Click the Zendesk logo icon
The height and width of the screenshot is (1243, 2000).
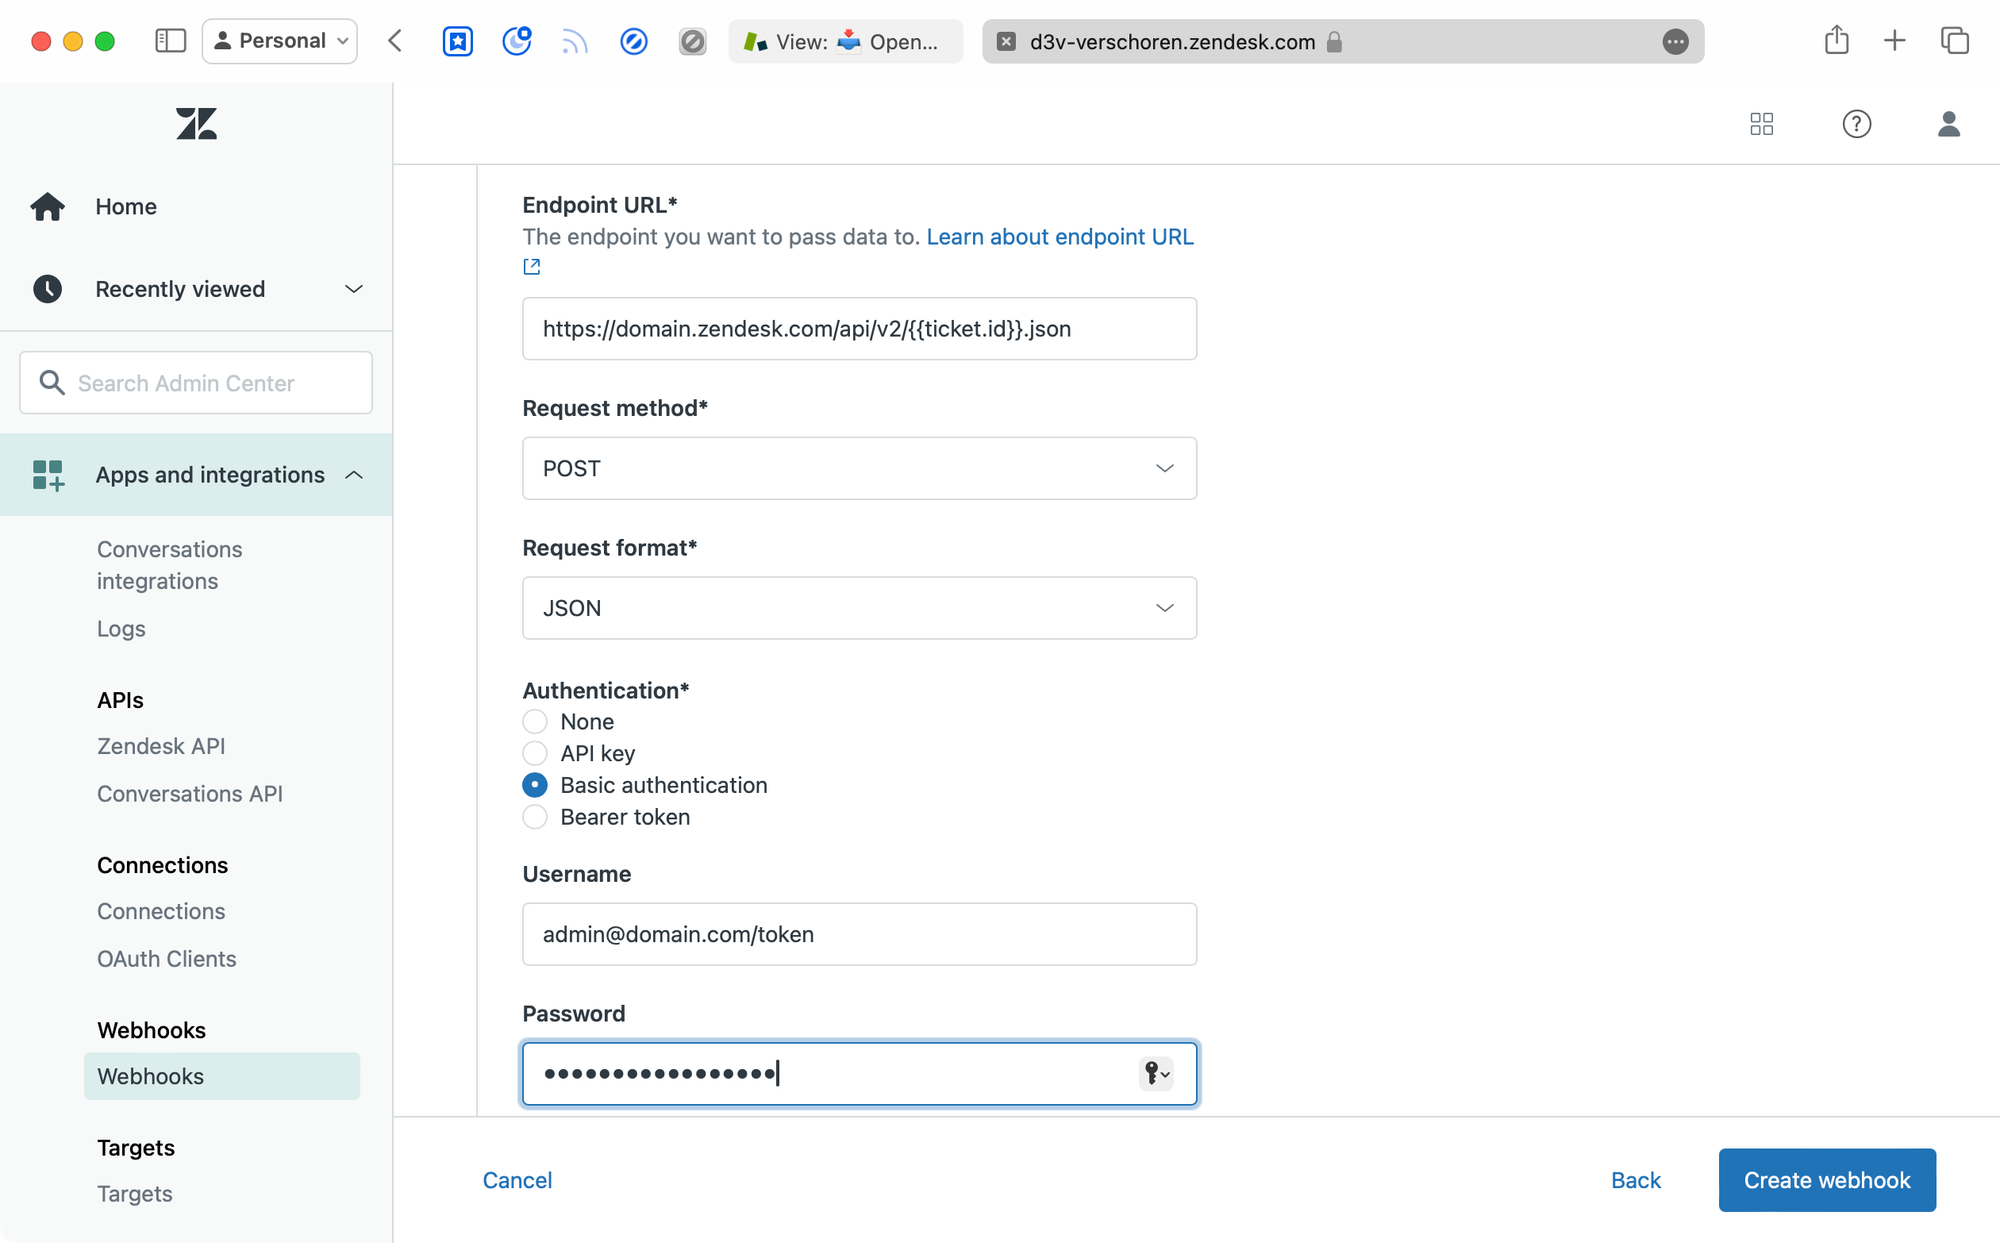pyautogui.click(x=196, y=124)
